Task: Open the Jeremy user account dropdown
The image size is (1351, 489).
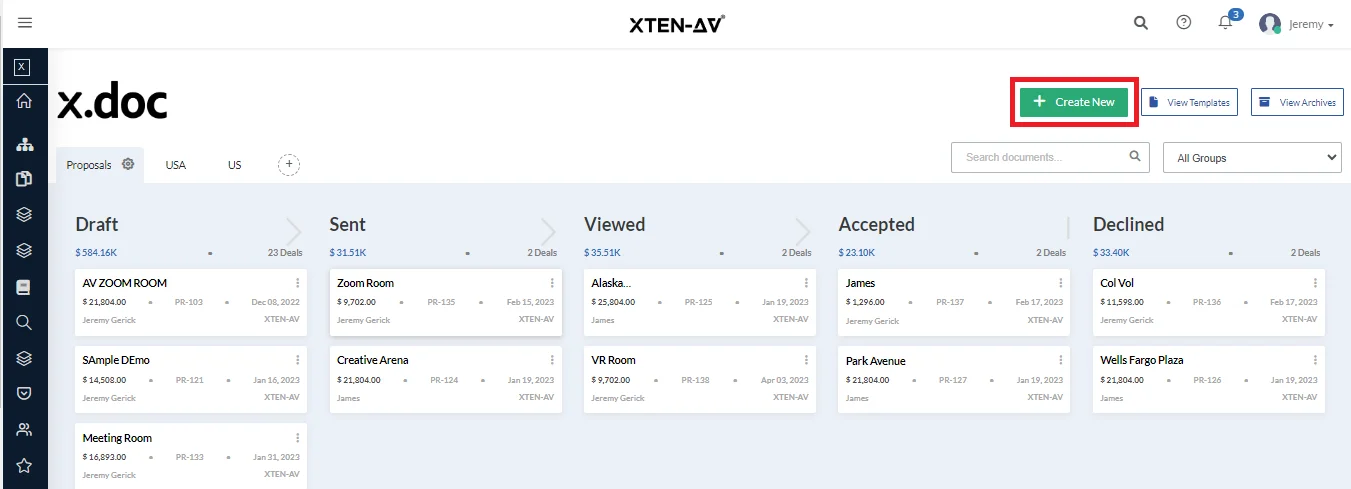Action: (1297, 24)
